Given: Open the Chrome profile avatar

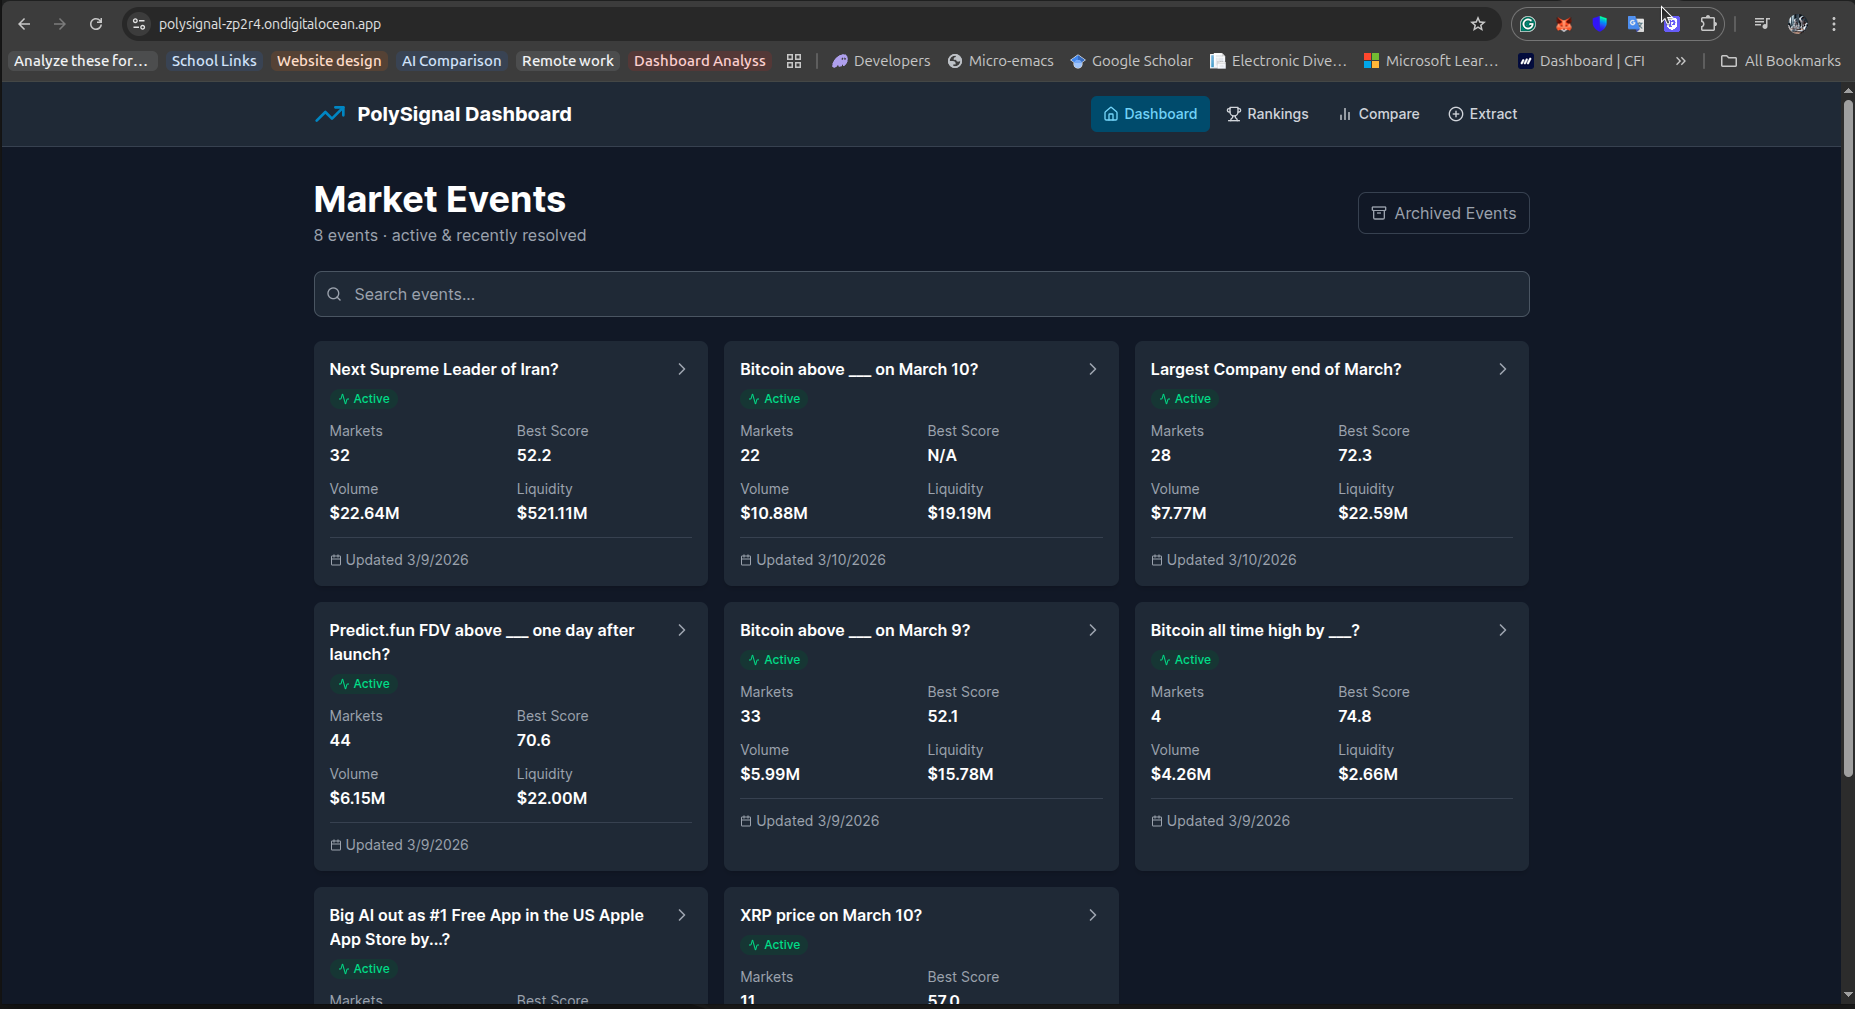Looking at the screenshot, I should pos(1798,24).
